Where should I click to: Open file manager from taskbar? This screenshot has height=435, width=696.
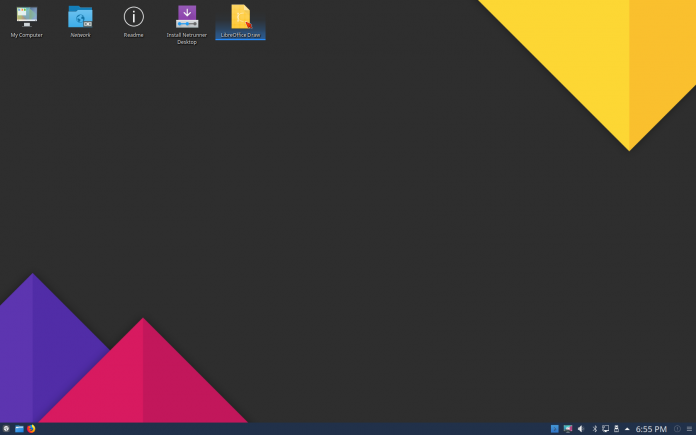(x=19, y=429)
